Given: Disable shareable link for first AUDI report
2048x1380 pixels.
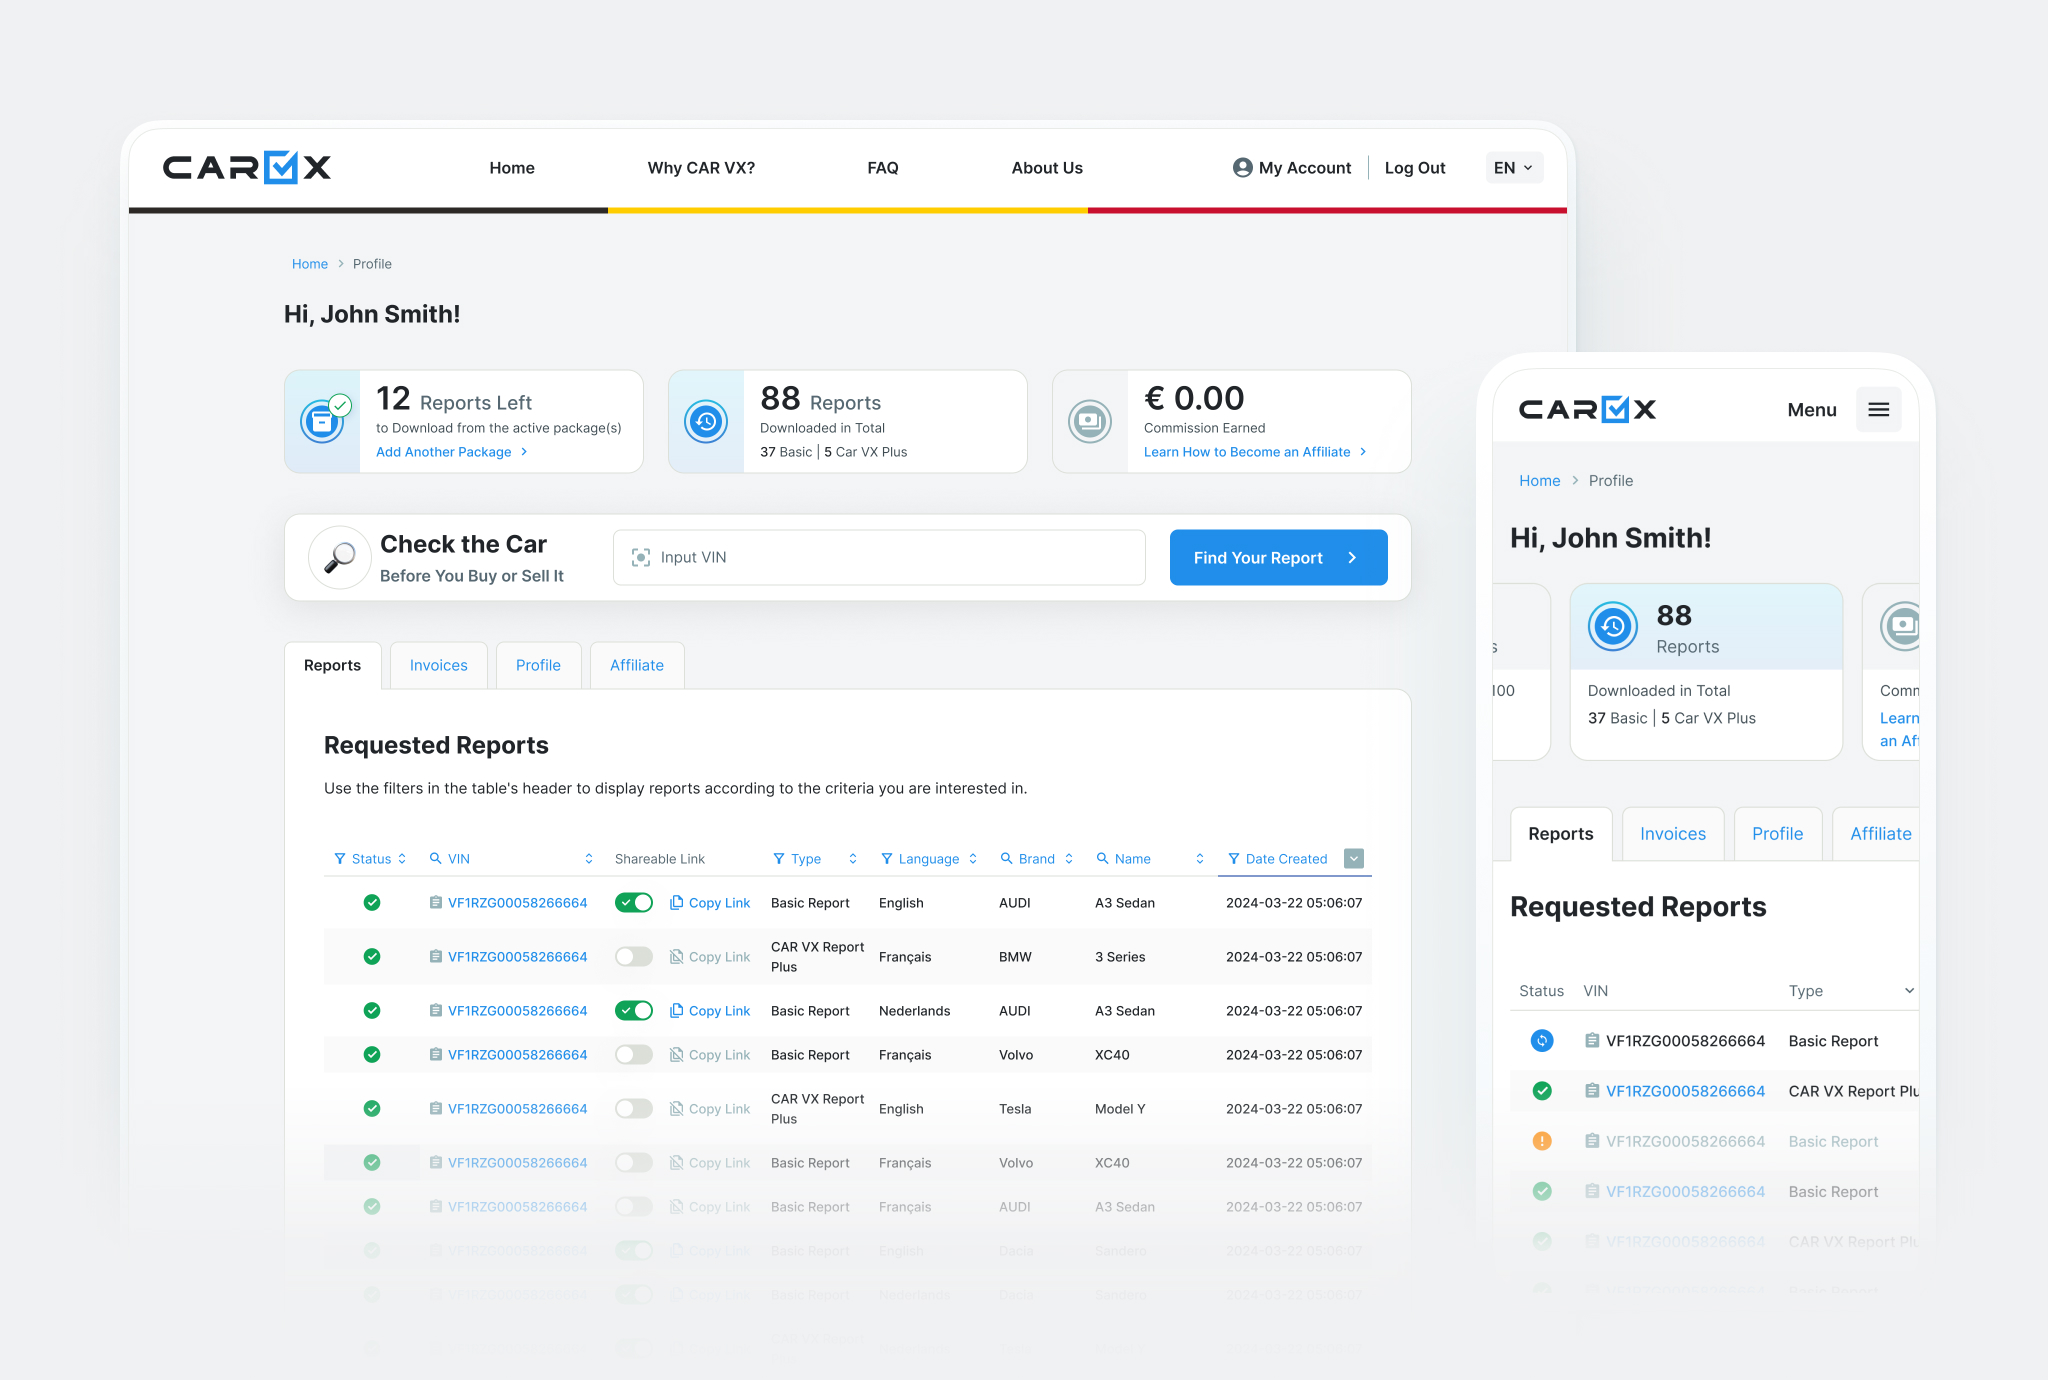Looking at the screenshot, I should (x=634, y=903).
